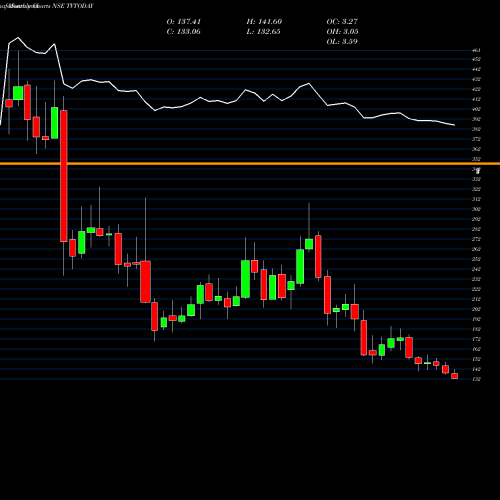Image resolution: width=500 pixels, height=500 pixels.
Task: Click the 352 price axis label above the orange line
Action: [476, 159]
